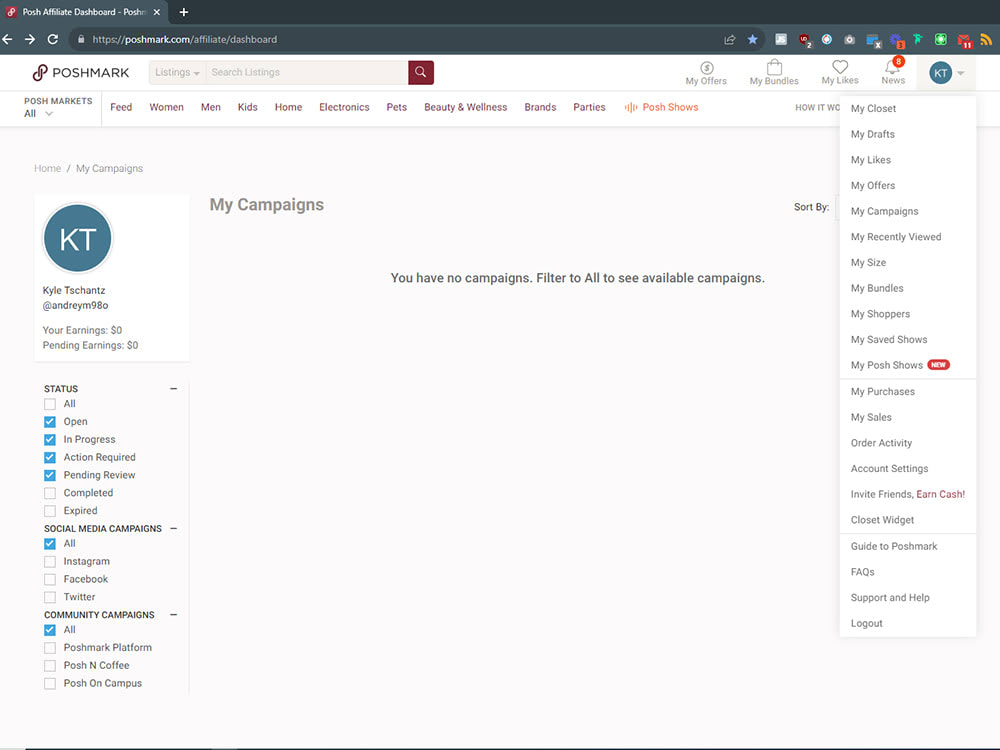Viewport: 1000px width, 750px height.
Task: Click Logout in account menu
Action: tap(866, 623)
